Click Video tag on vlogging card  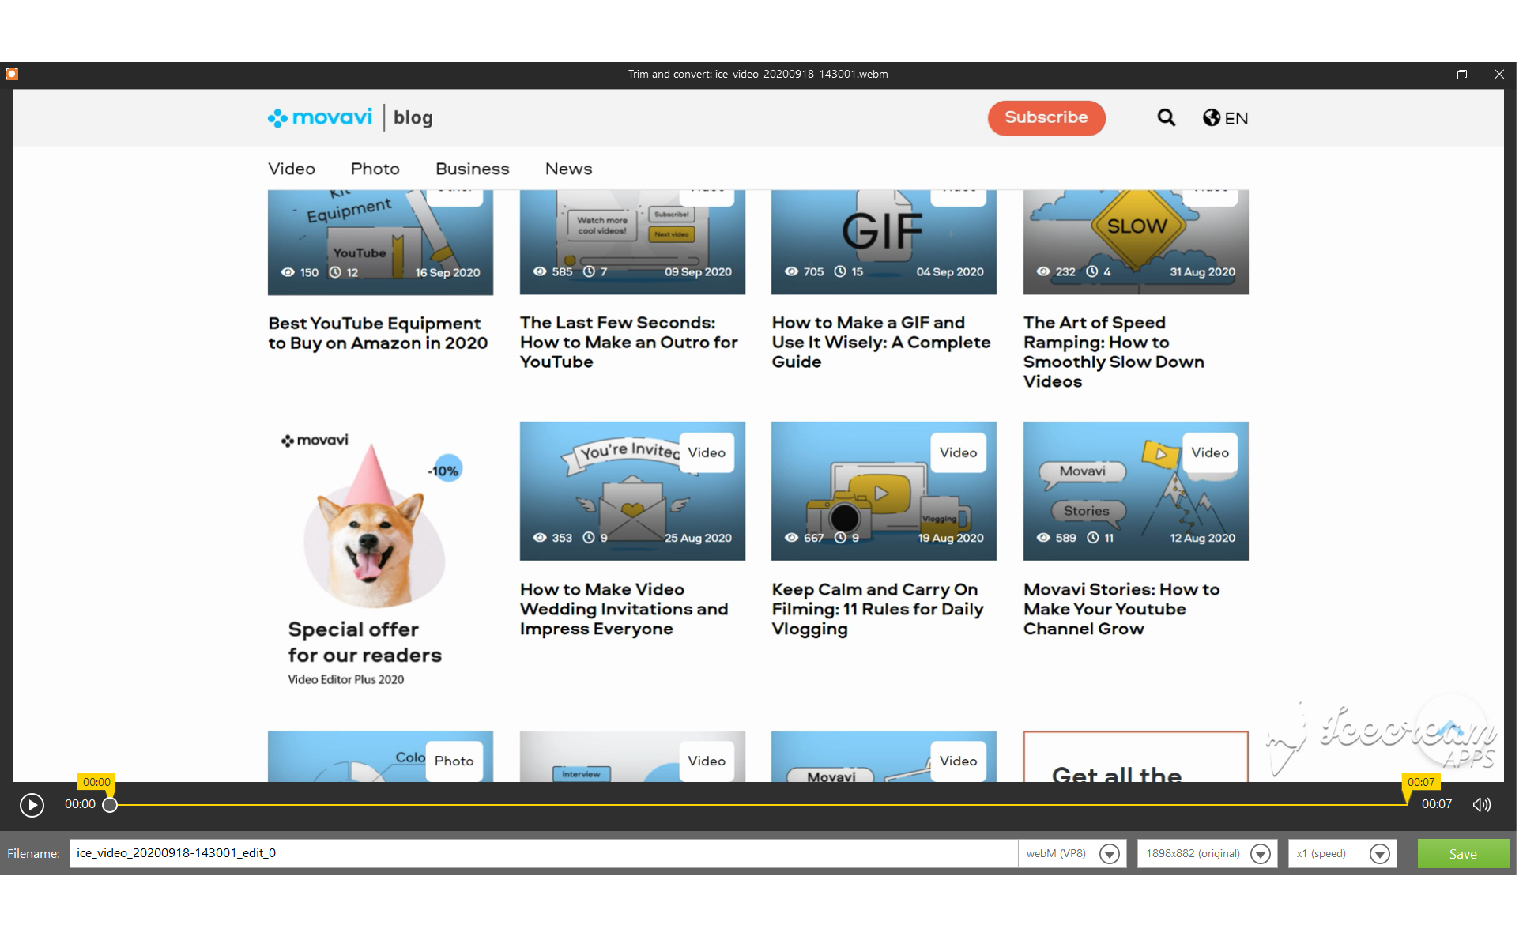point(958,452)
